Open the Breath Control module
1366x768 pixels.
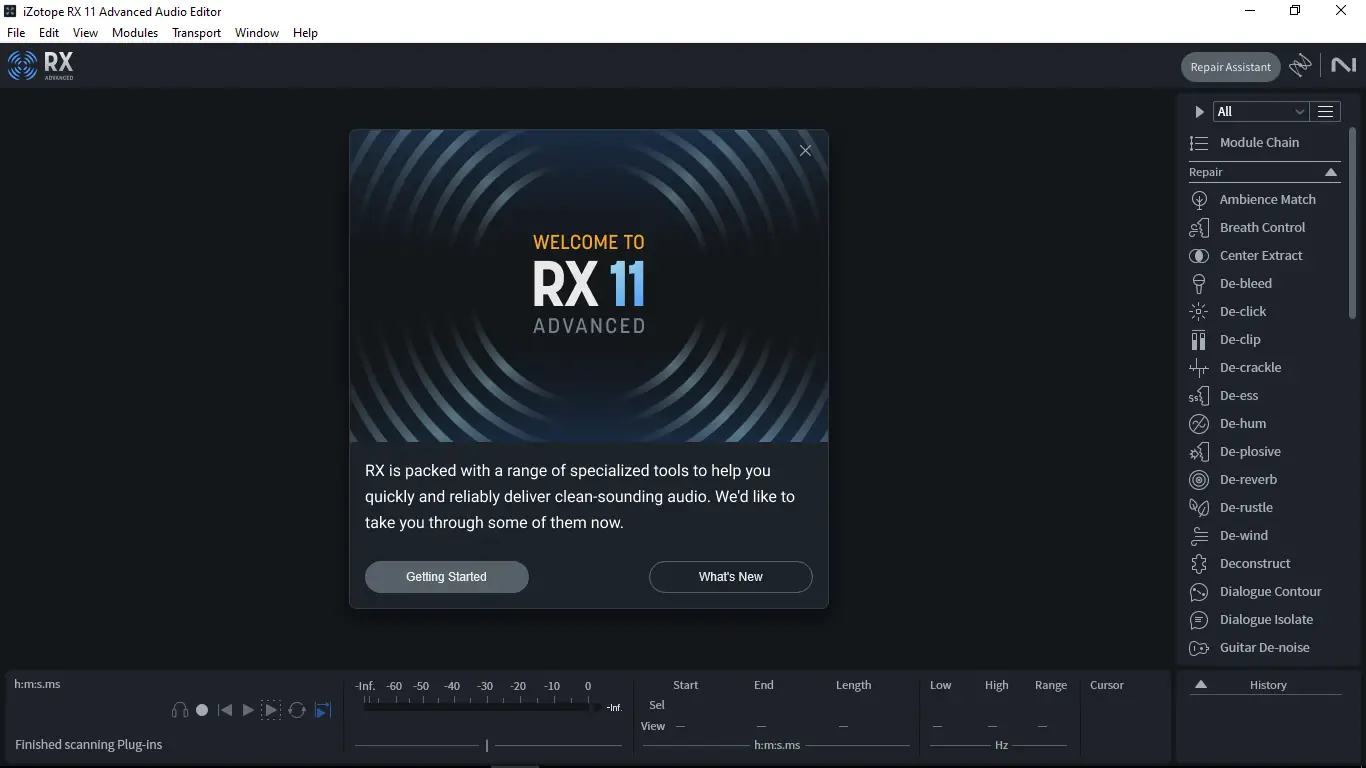tap(1264, 227)
